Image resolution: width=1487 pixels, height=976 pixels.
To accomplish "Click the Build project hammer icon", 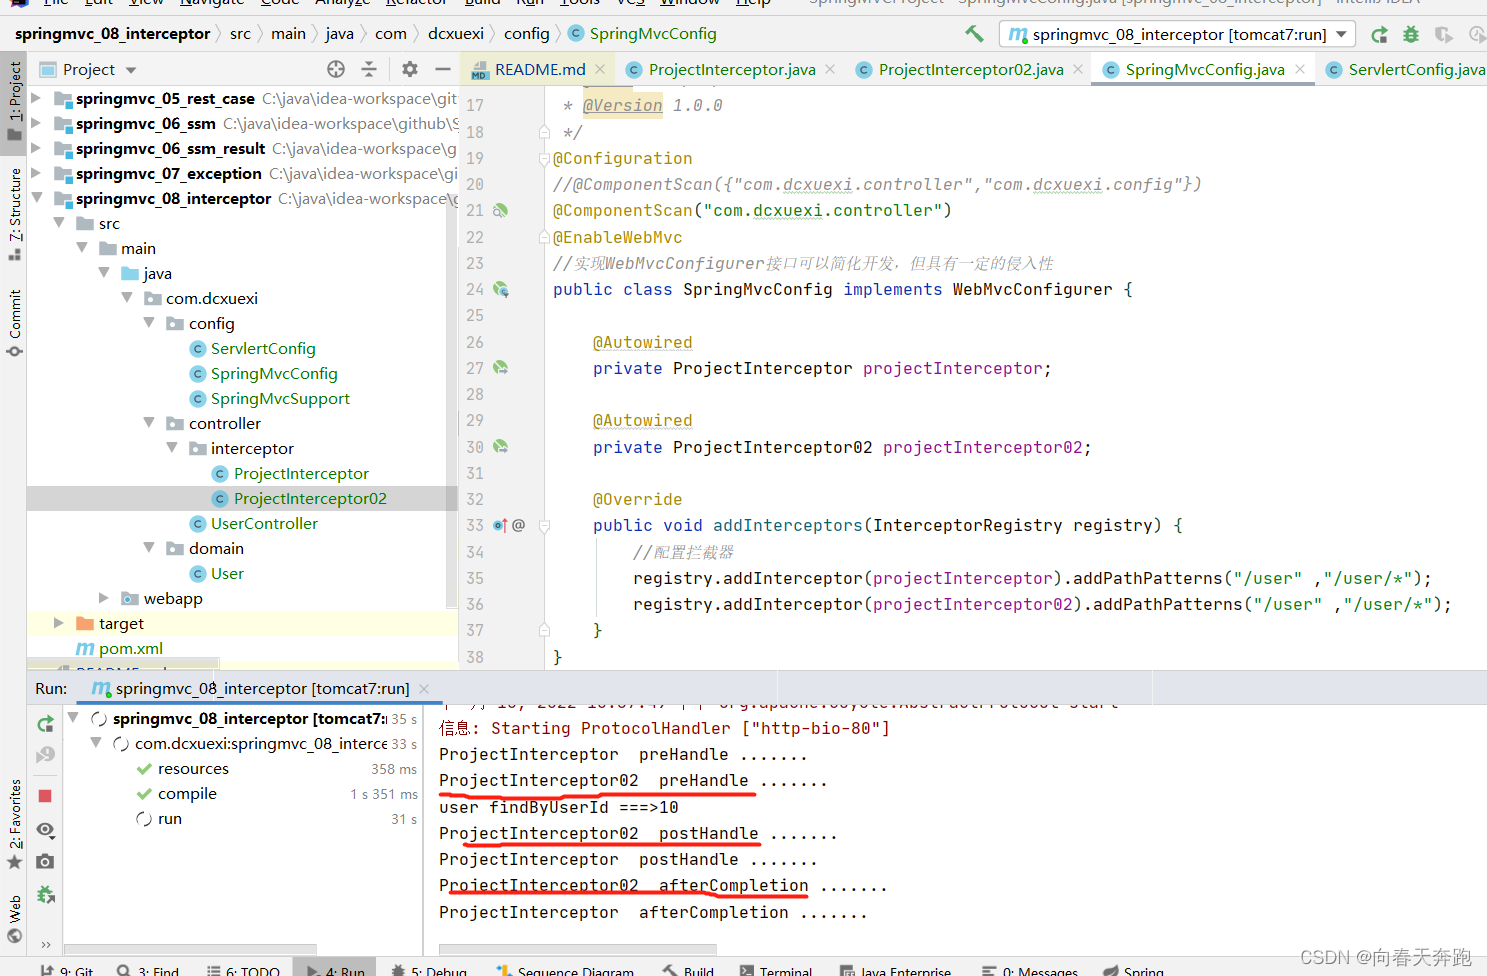I will [x=974, y=34].
